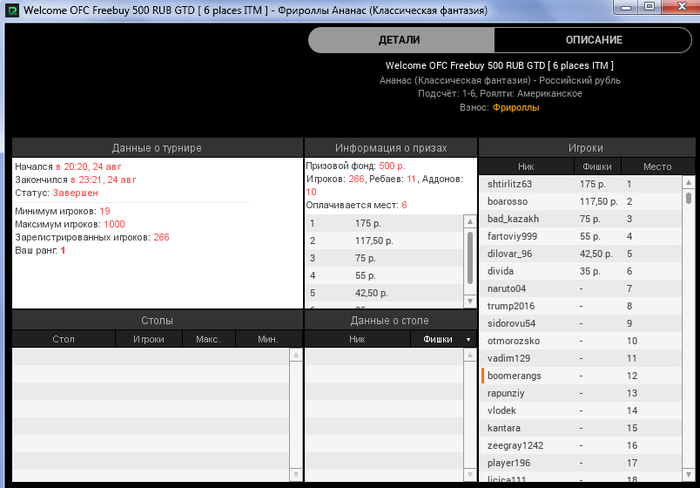Sort tables by Стол column header
Screen dimensions: 700x488
click(63, 339)
